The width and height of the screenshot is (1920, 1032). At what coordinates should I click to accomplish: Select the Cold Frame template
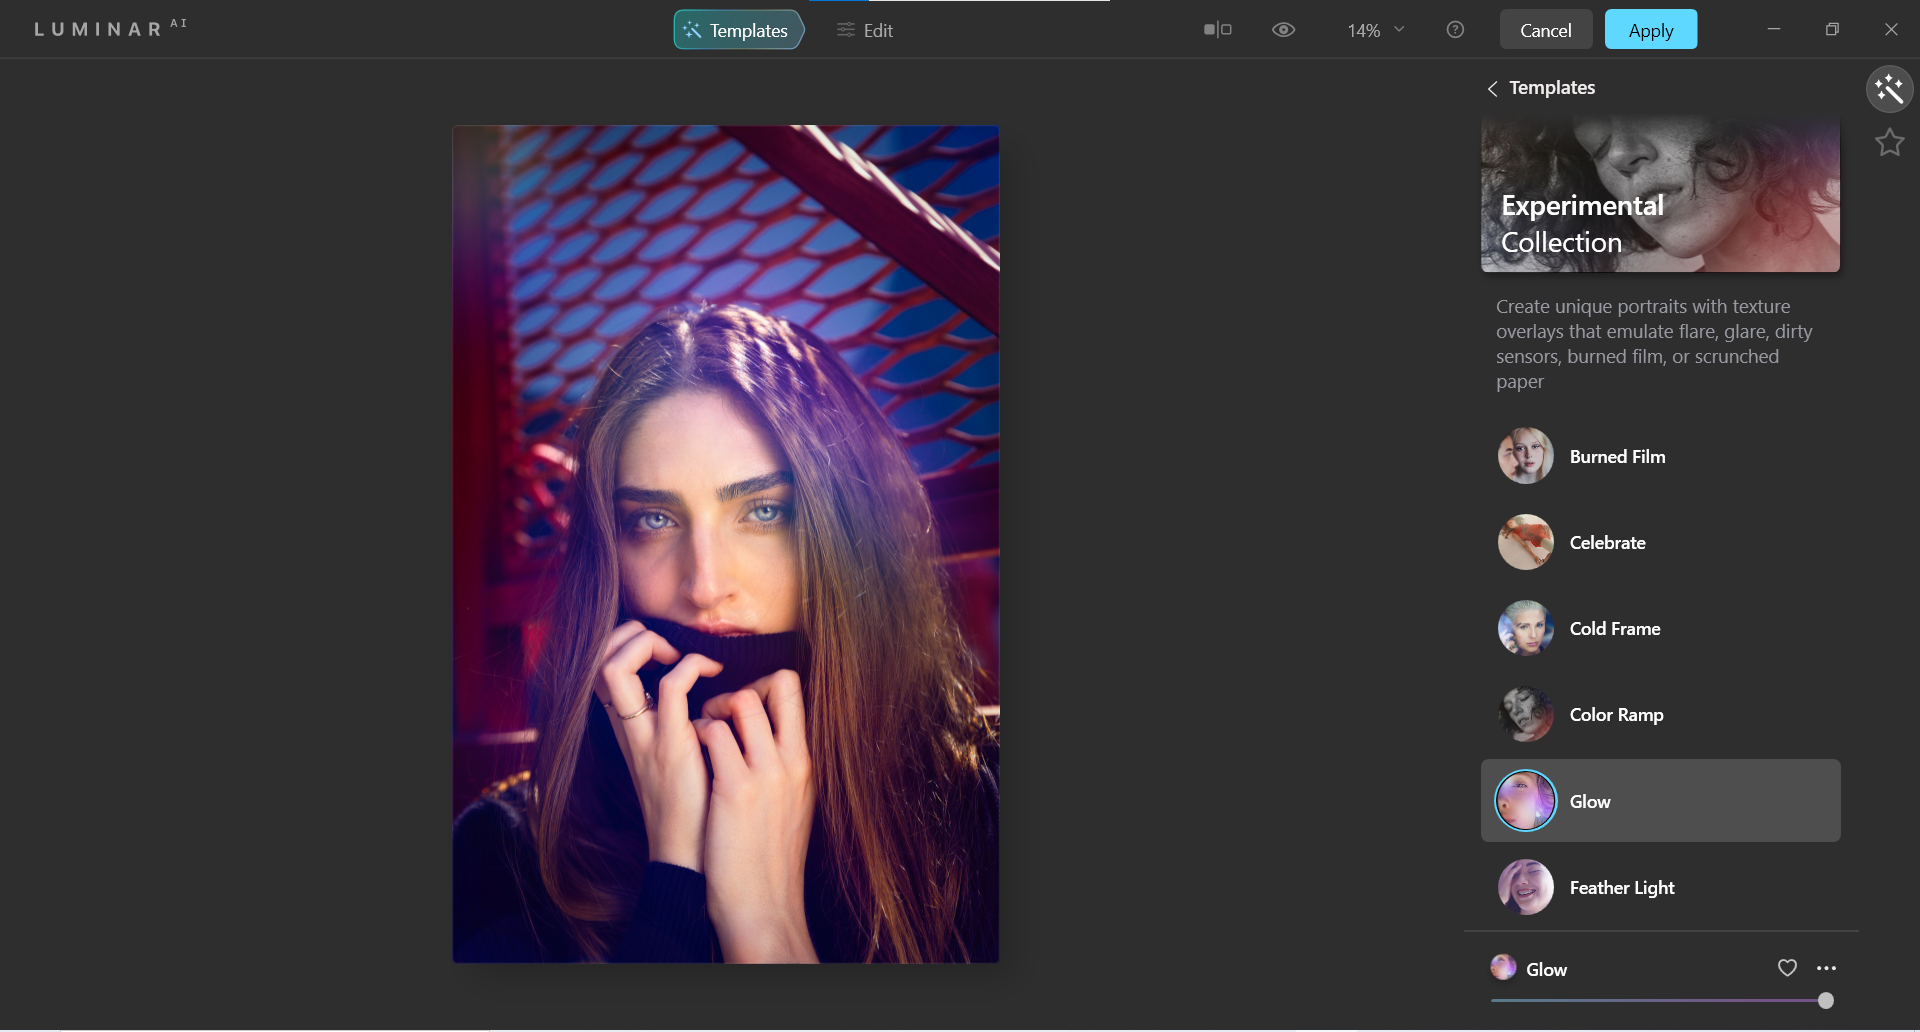coord(1614,628)
